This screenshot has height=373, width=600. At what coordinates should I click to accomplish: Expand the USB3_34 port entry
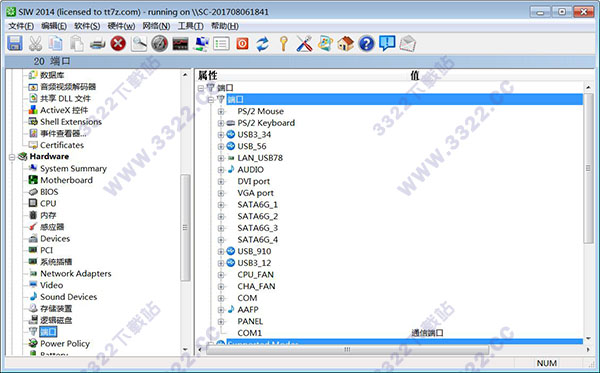(x=221, y=135)
